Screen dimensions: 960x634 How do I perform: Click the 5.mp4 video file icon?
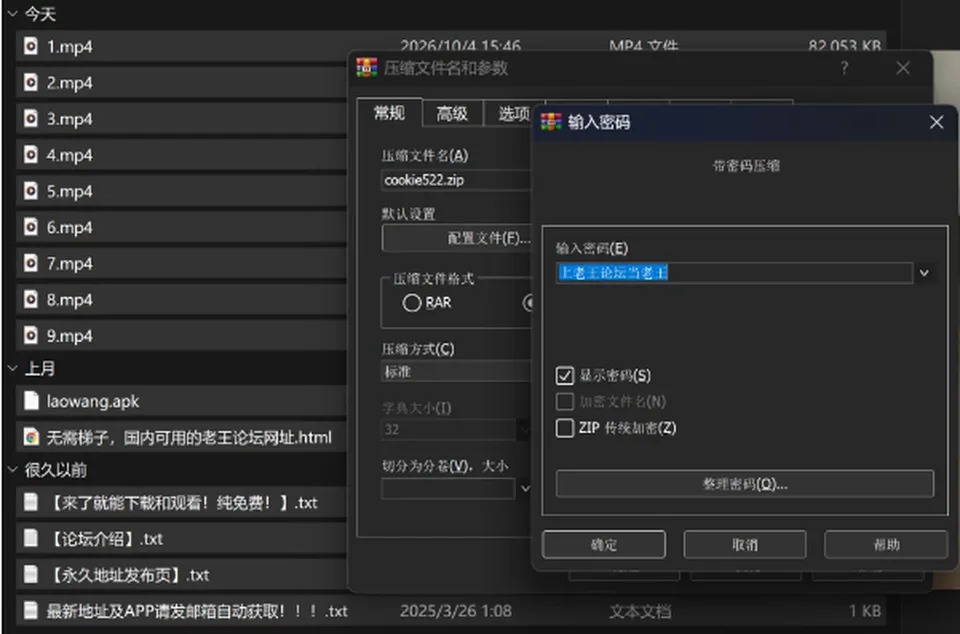pos(31,191)
